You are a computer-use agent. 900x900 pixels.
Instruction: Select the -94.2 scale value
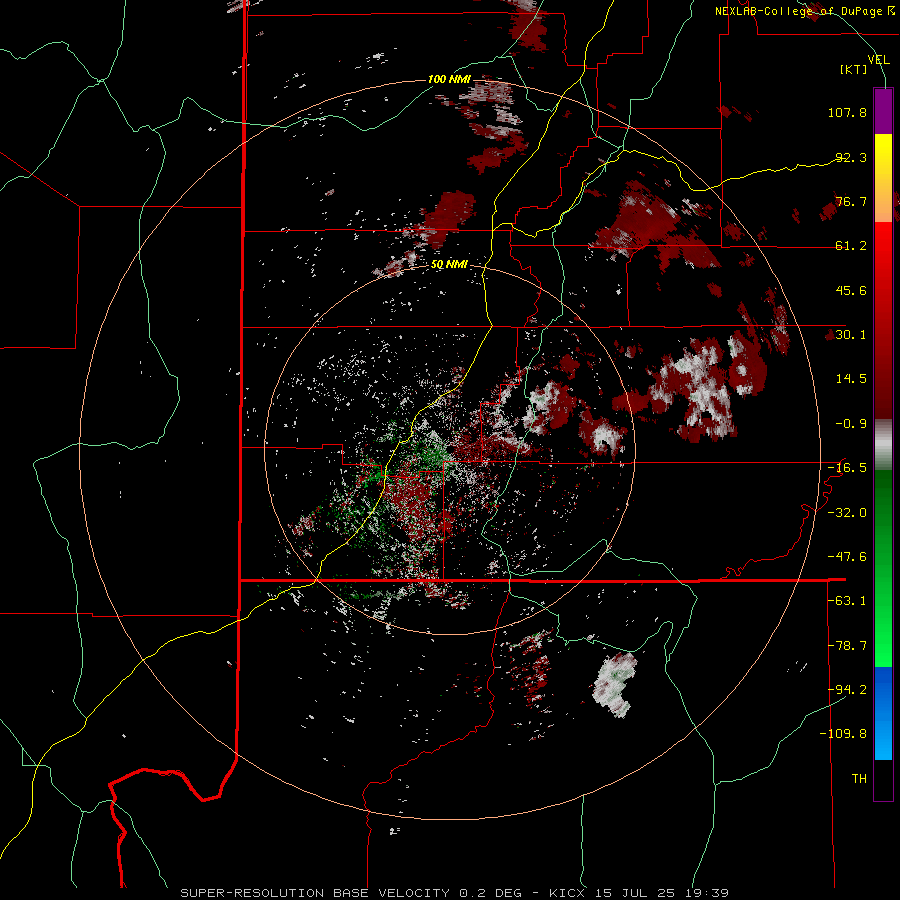tap(847, 689)
